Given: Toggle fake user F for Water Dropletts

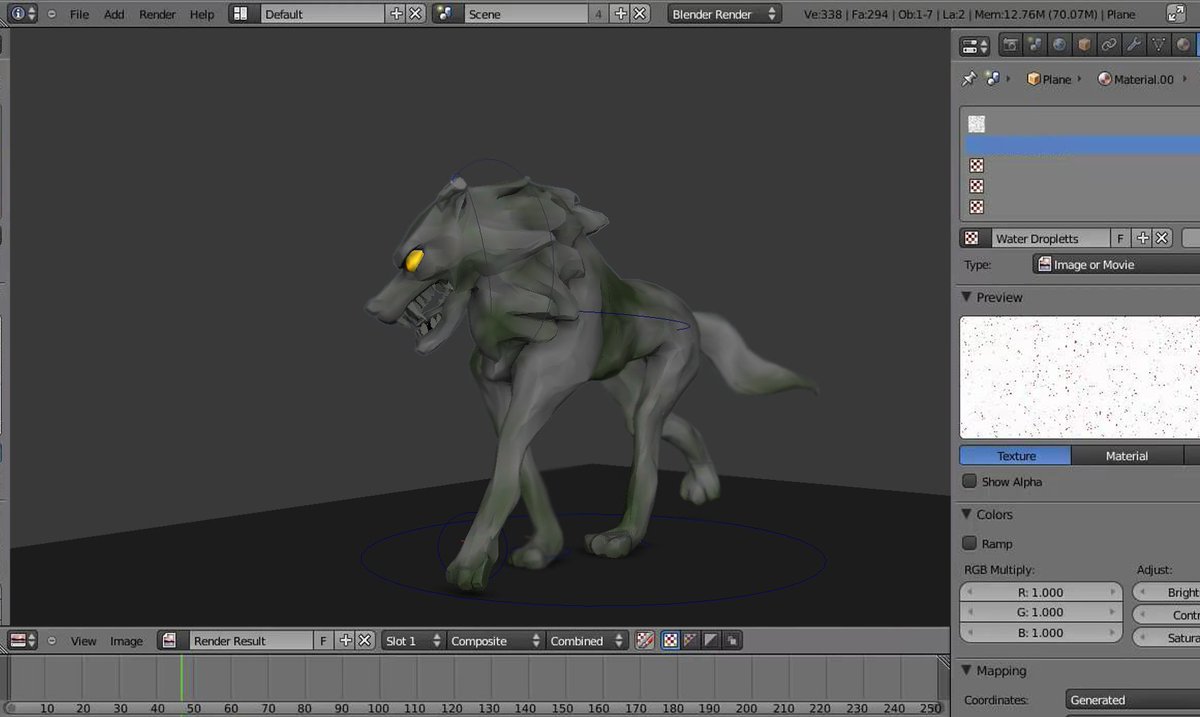Looking at the screenshot, I should 1121,238.
